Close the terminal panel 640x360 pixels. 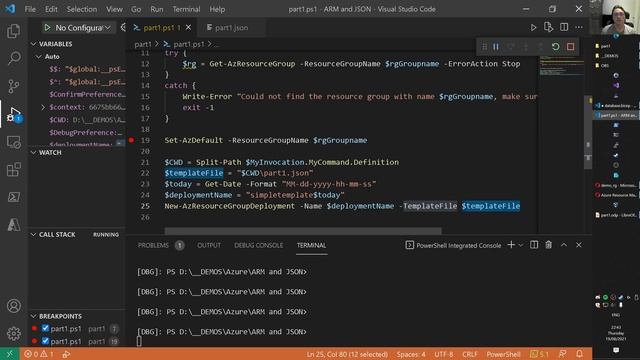579,245
